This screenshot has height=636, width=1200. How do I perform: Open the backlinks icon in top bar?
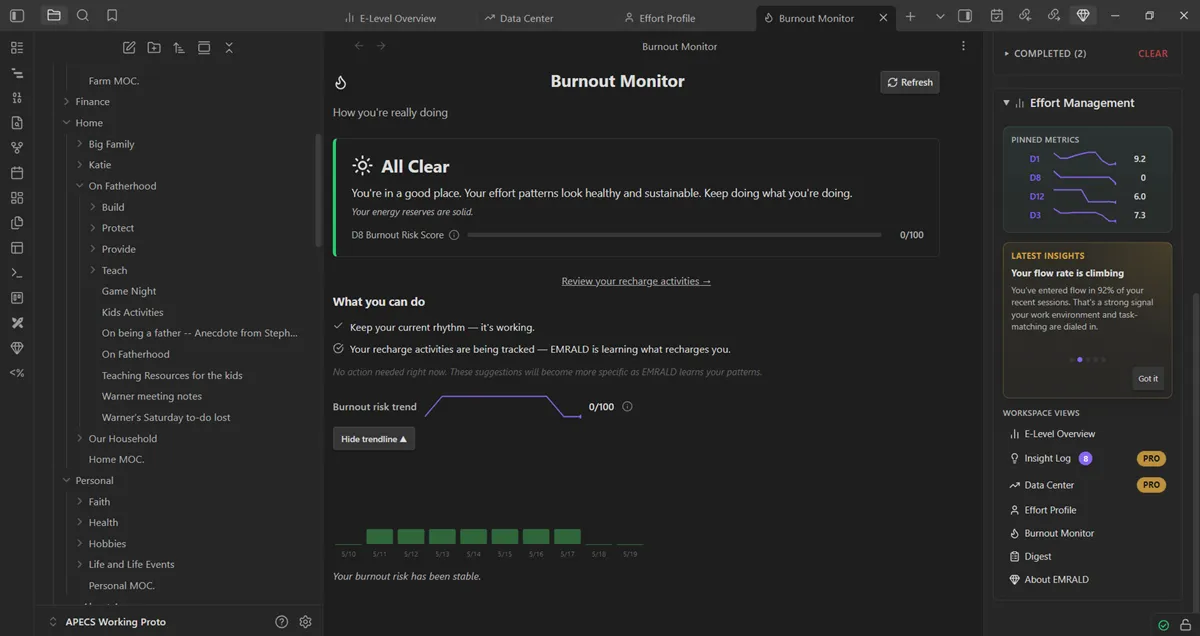tap(1025, 16)
